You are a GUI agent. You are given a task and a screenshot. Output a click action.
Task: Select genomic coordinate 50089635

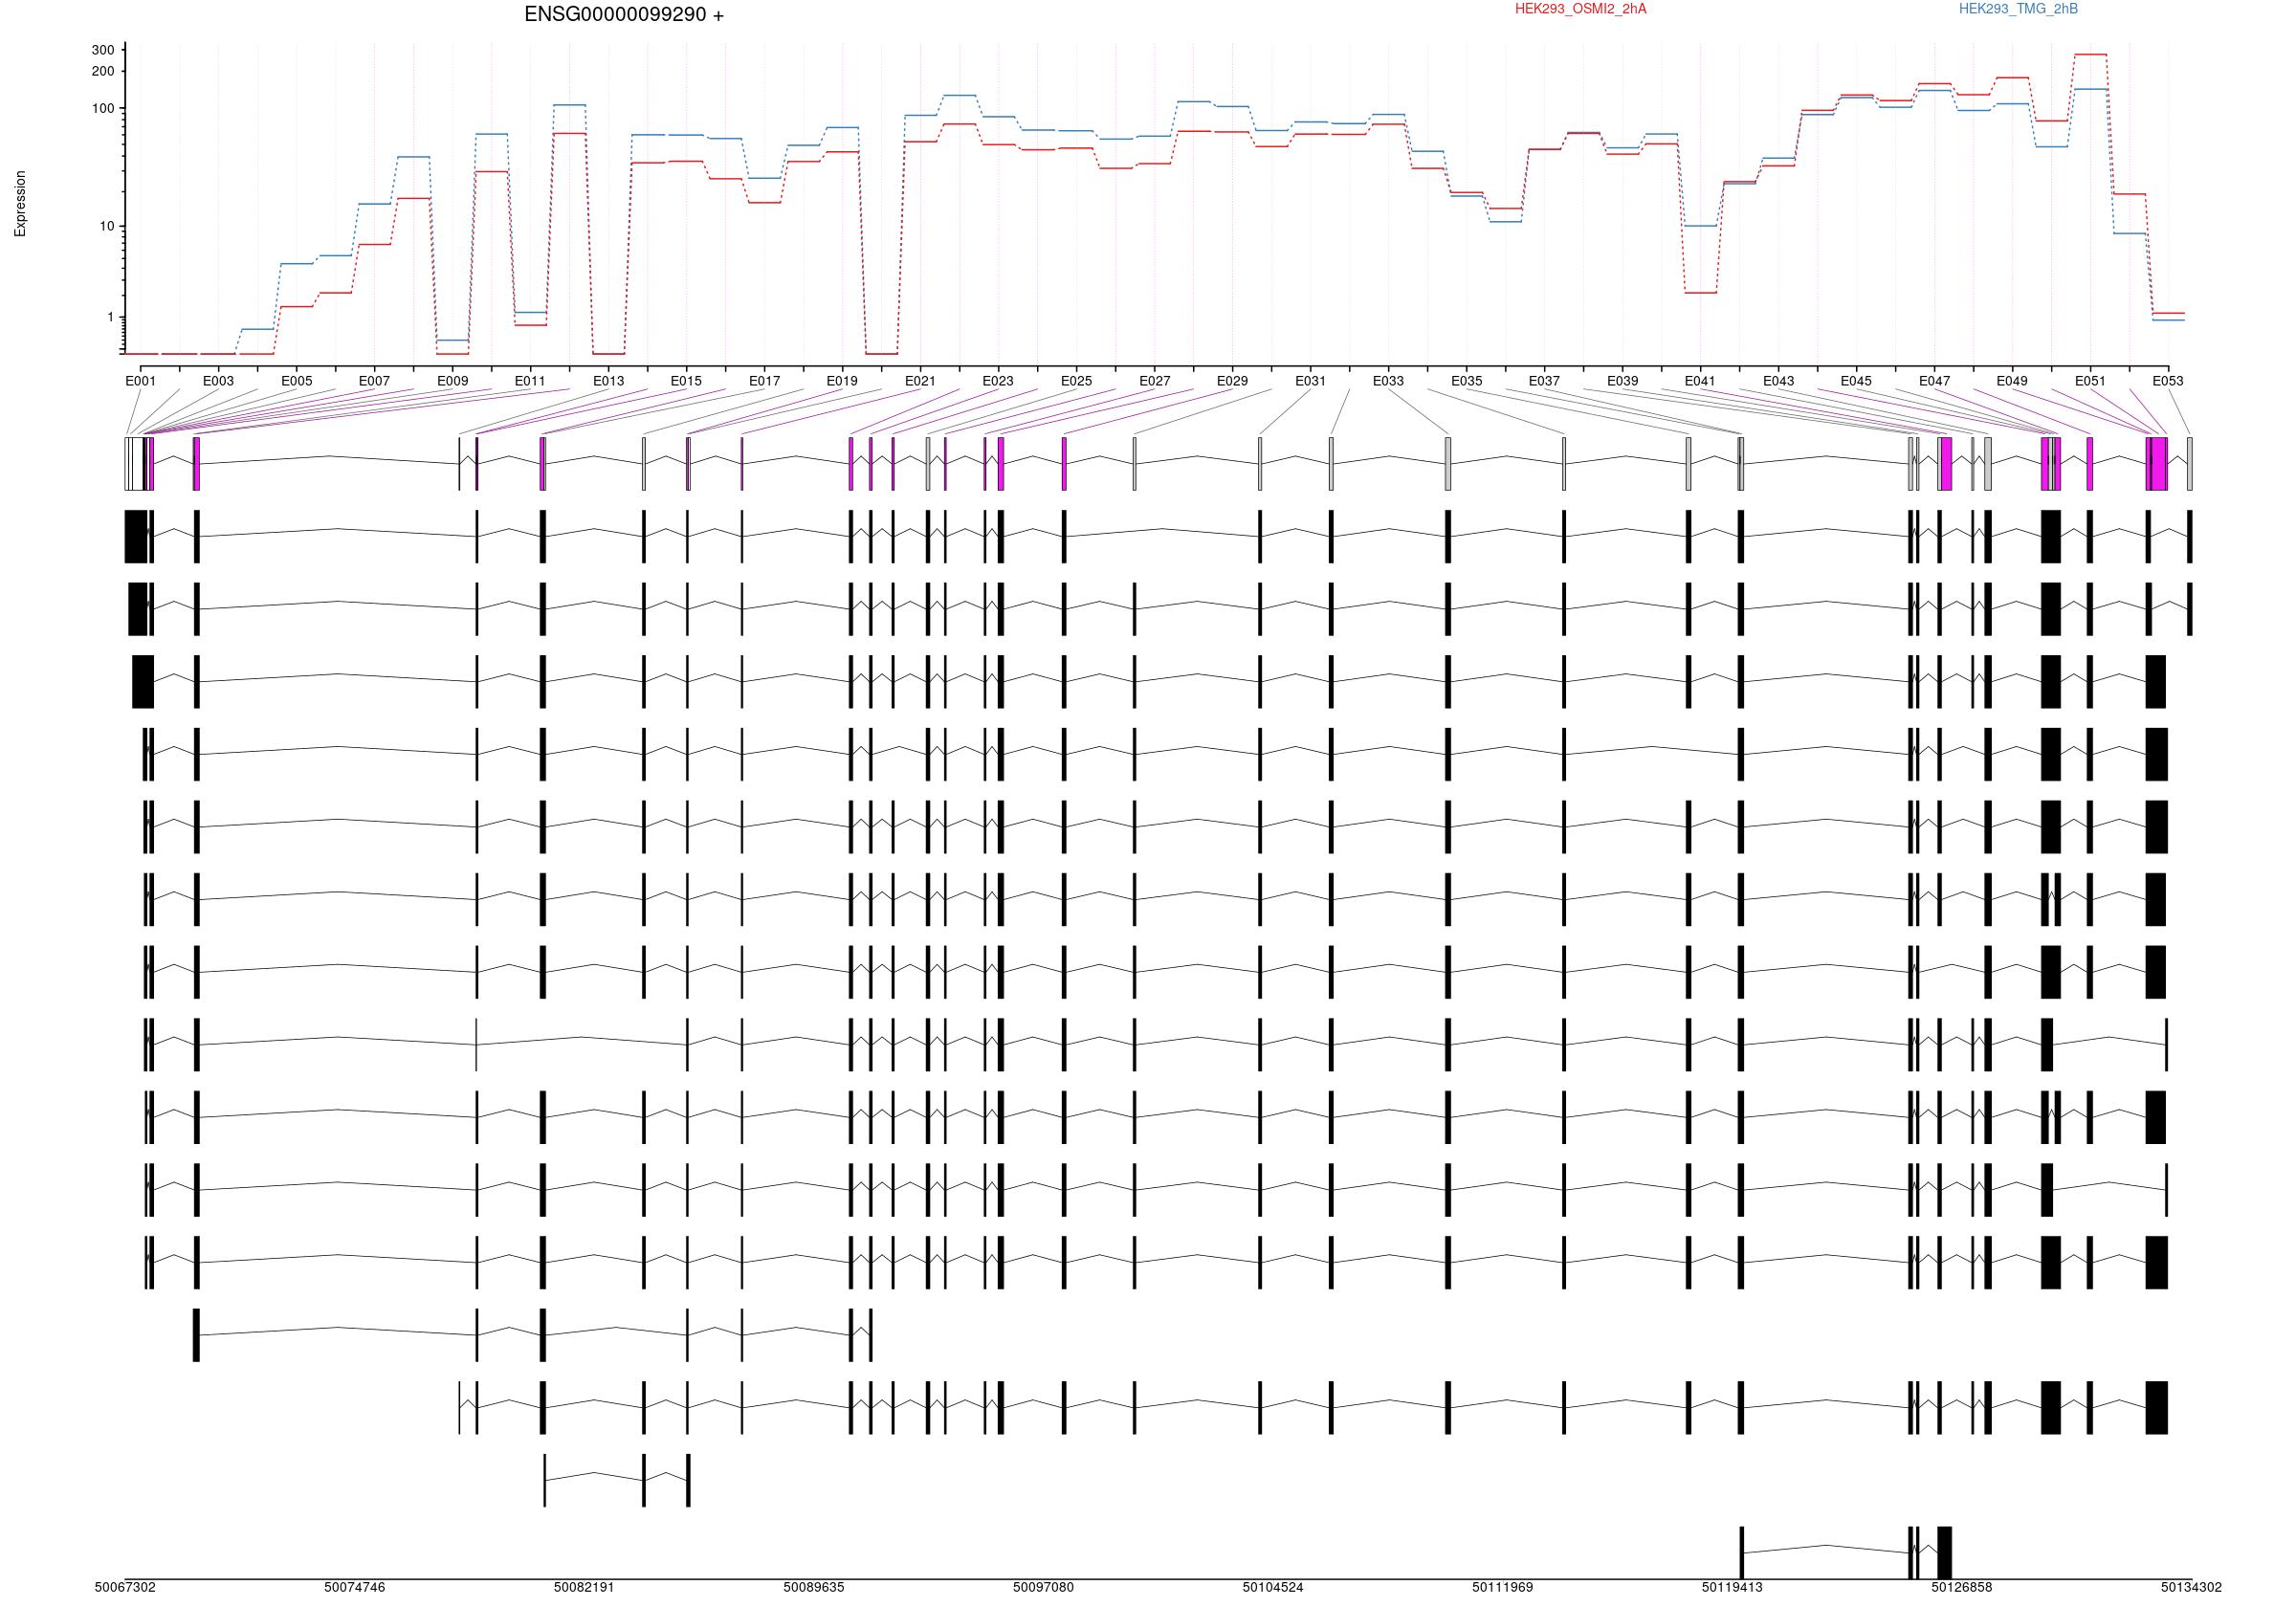click(814, 1587)
